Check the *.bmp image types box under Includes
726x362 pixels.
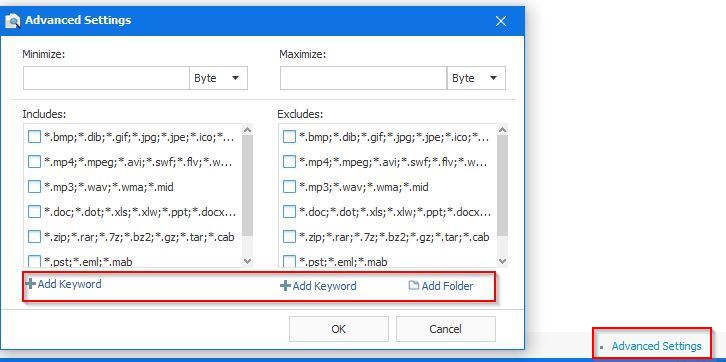(34, 137)
